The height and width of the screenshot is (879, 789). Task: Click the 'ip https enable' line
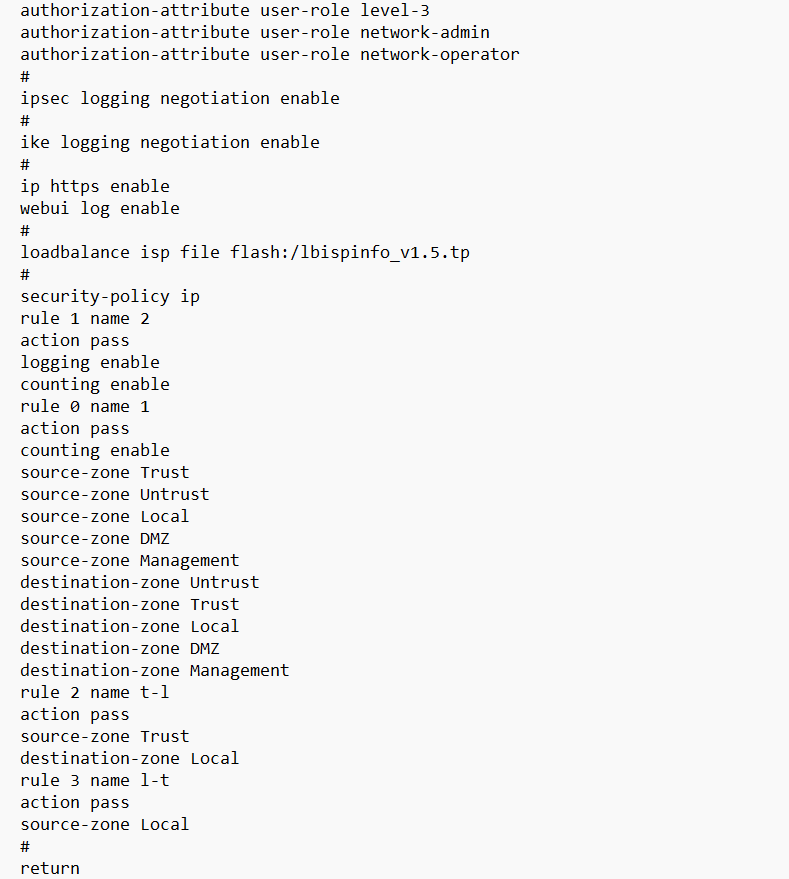point(95,187)
